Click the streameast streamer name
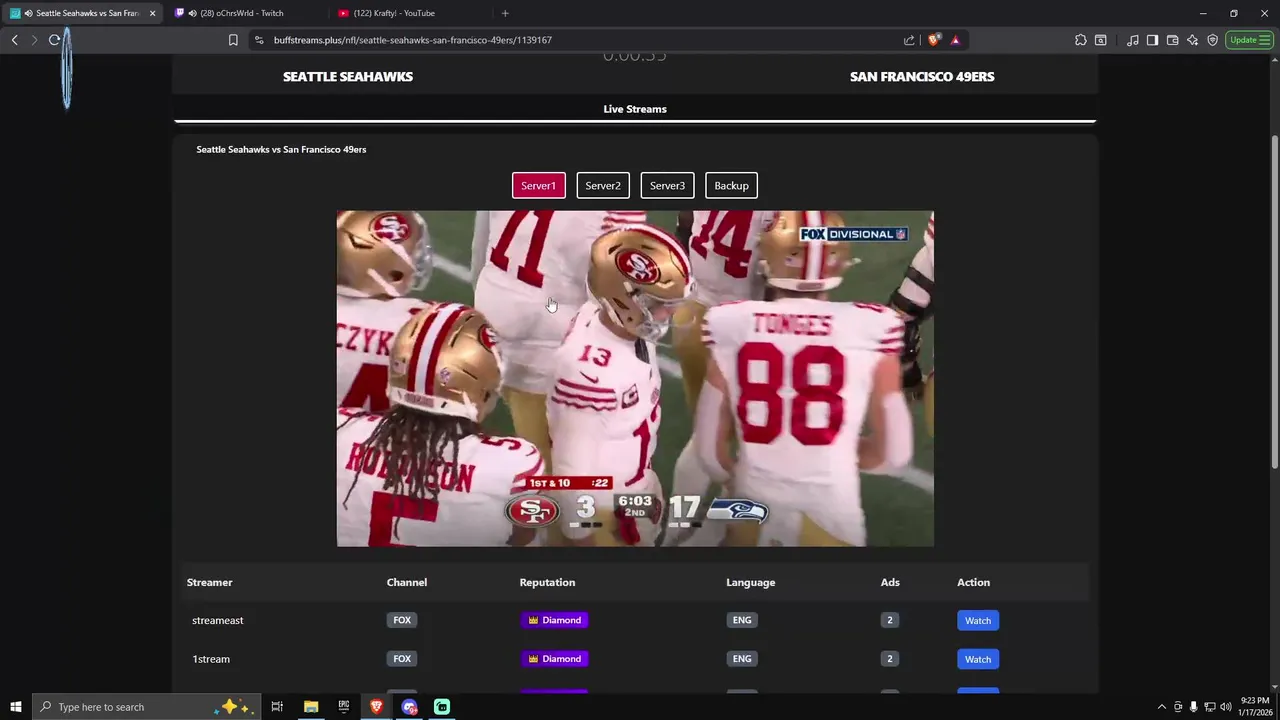 pyautogui.click(x=218, y=620)
